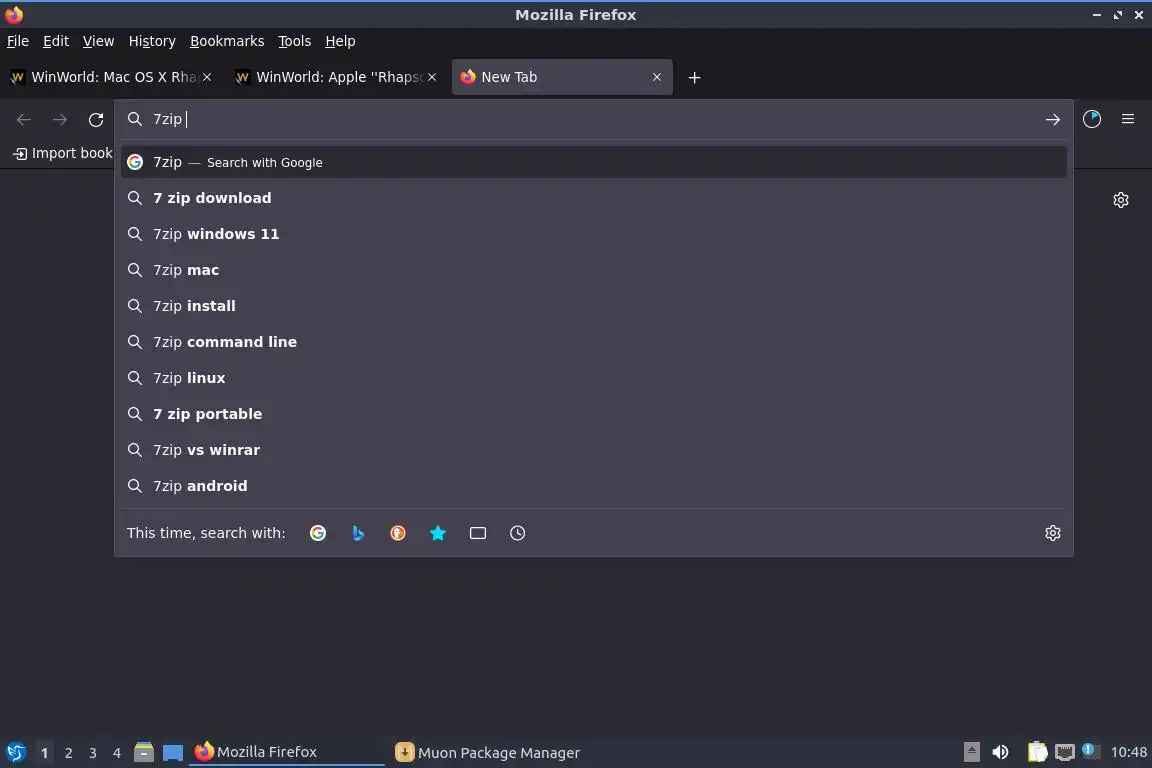Switch to Muon Package Manager window
The image size is (1152, 768).
[x=488, y=753]
